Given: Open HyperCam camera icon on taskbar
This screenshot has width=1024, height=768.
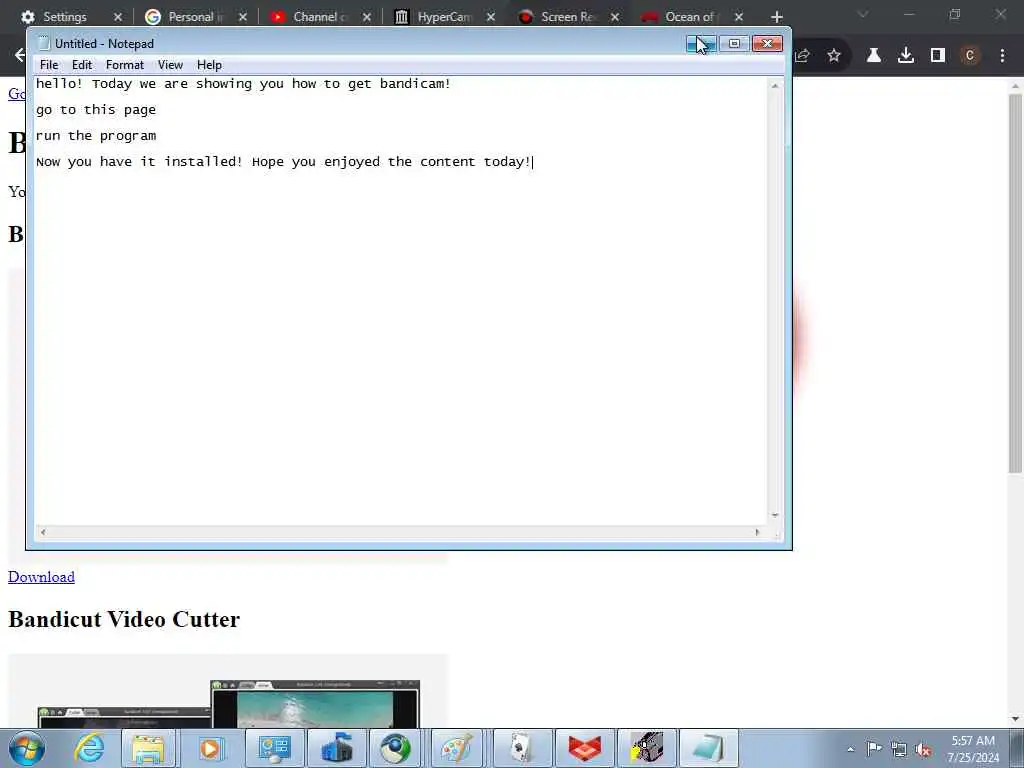Looking at the screenshot, I should pos(647,748).
